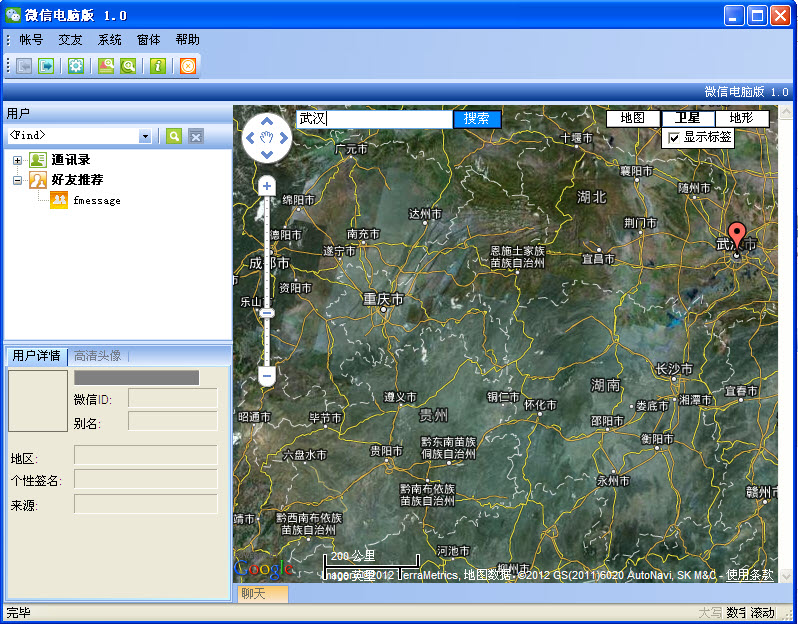Image resolution: width=798 pixels, height=624 pixels.
Task: Click the orange close-circle toolbar icon
Action: click(x=187, y=66)
